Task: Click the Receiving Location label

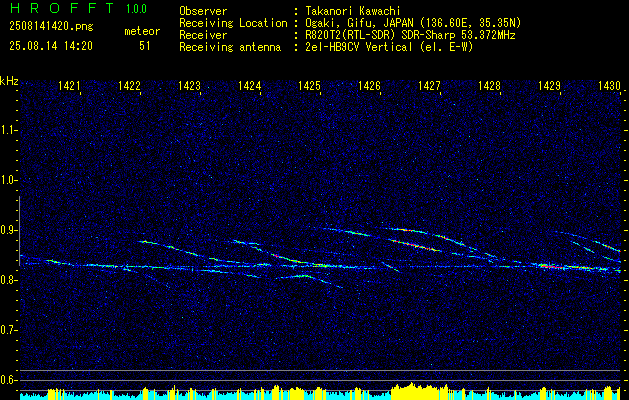Action: pos(233,23)
